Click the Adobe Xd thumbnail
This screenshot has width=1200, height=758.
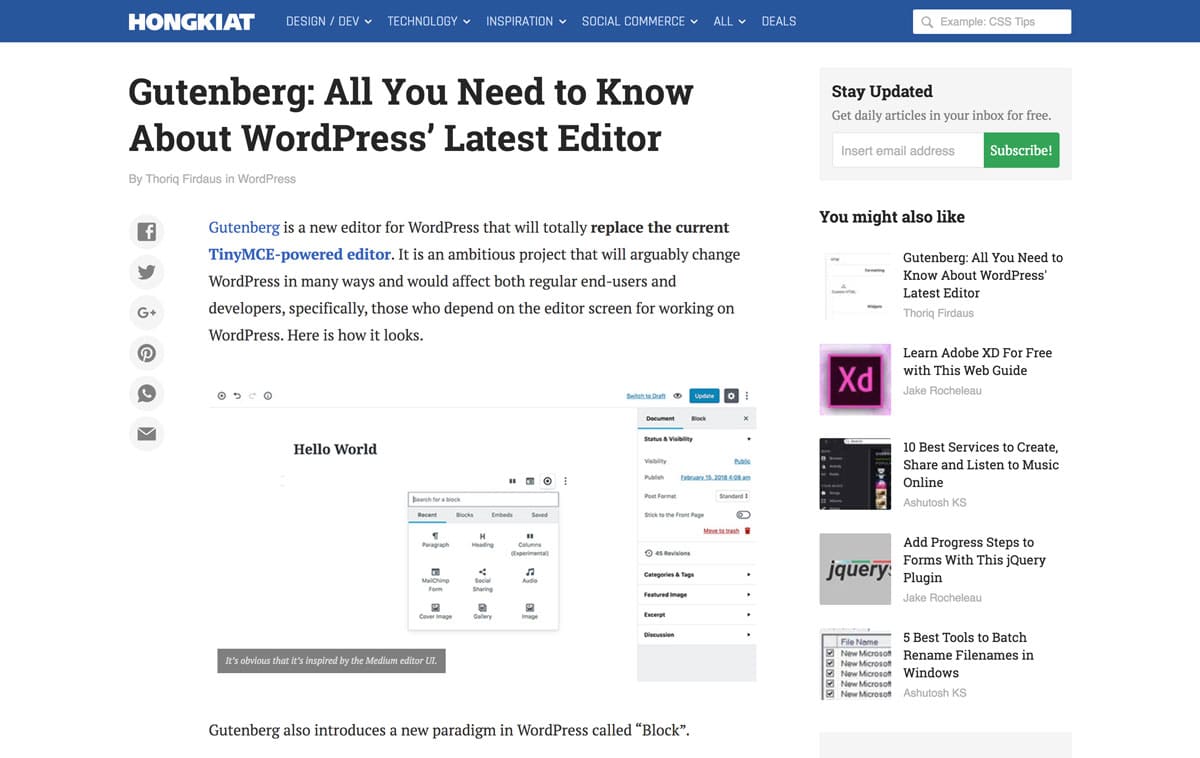coord(855,379)
